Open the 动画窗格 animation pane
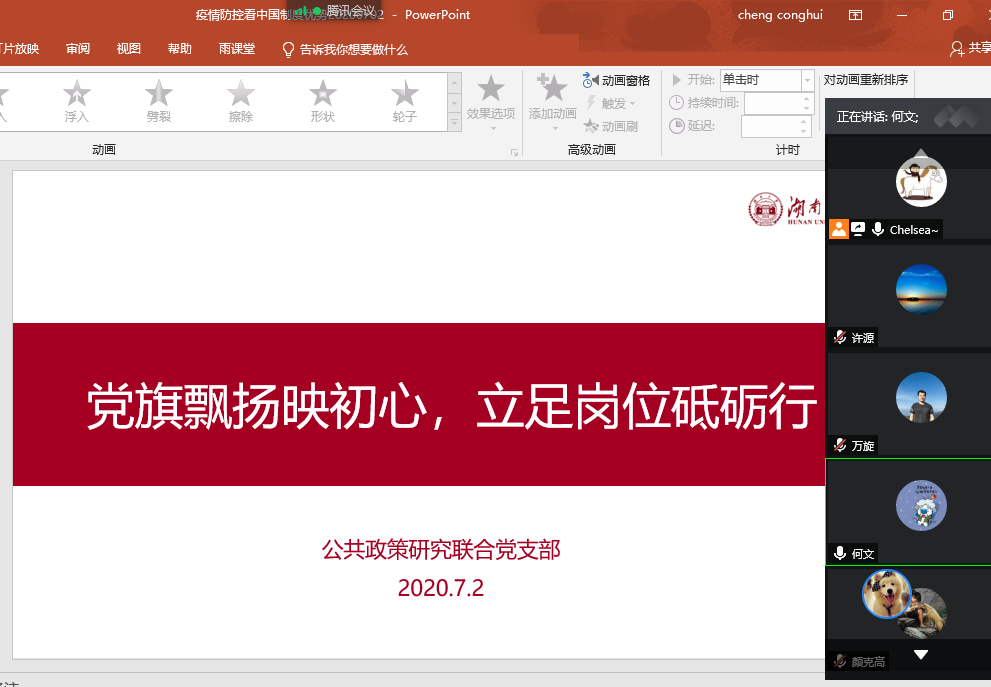The height and width of the screenshot is (687, 991). tap(617, 80)
